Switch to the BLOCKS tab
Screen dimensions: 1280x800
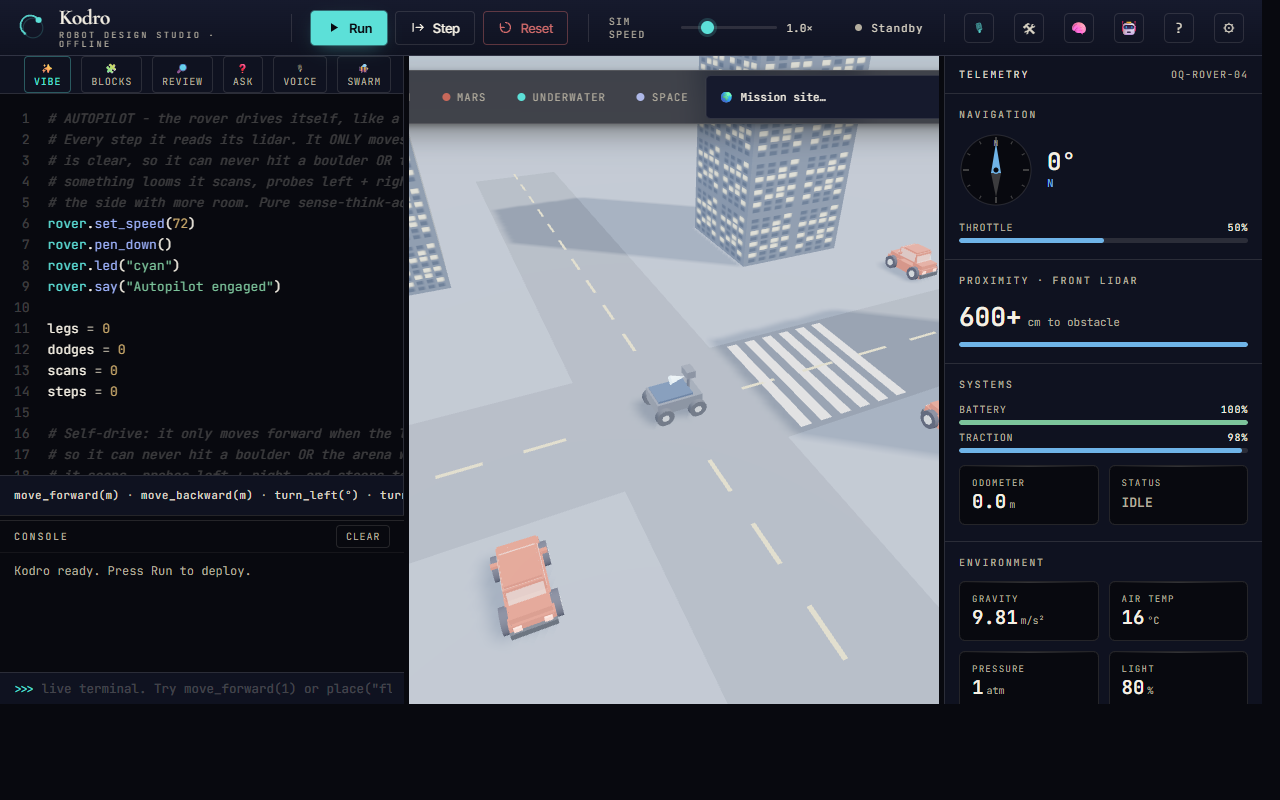click(x=111, y=75)
